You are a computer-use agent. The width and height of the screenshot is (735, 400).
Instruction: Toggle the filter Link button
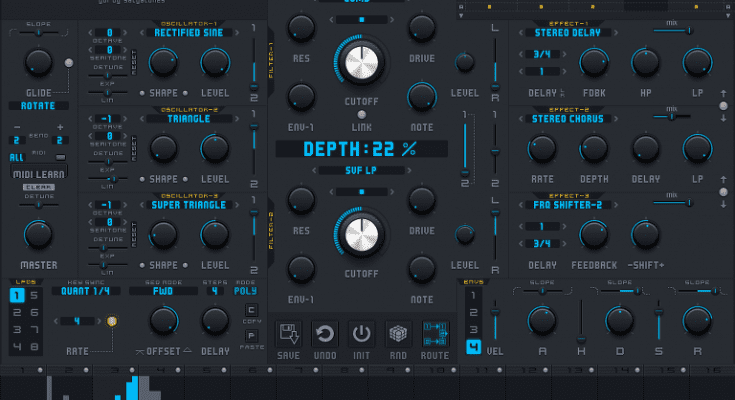[x=361, y=113]
